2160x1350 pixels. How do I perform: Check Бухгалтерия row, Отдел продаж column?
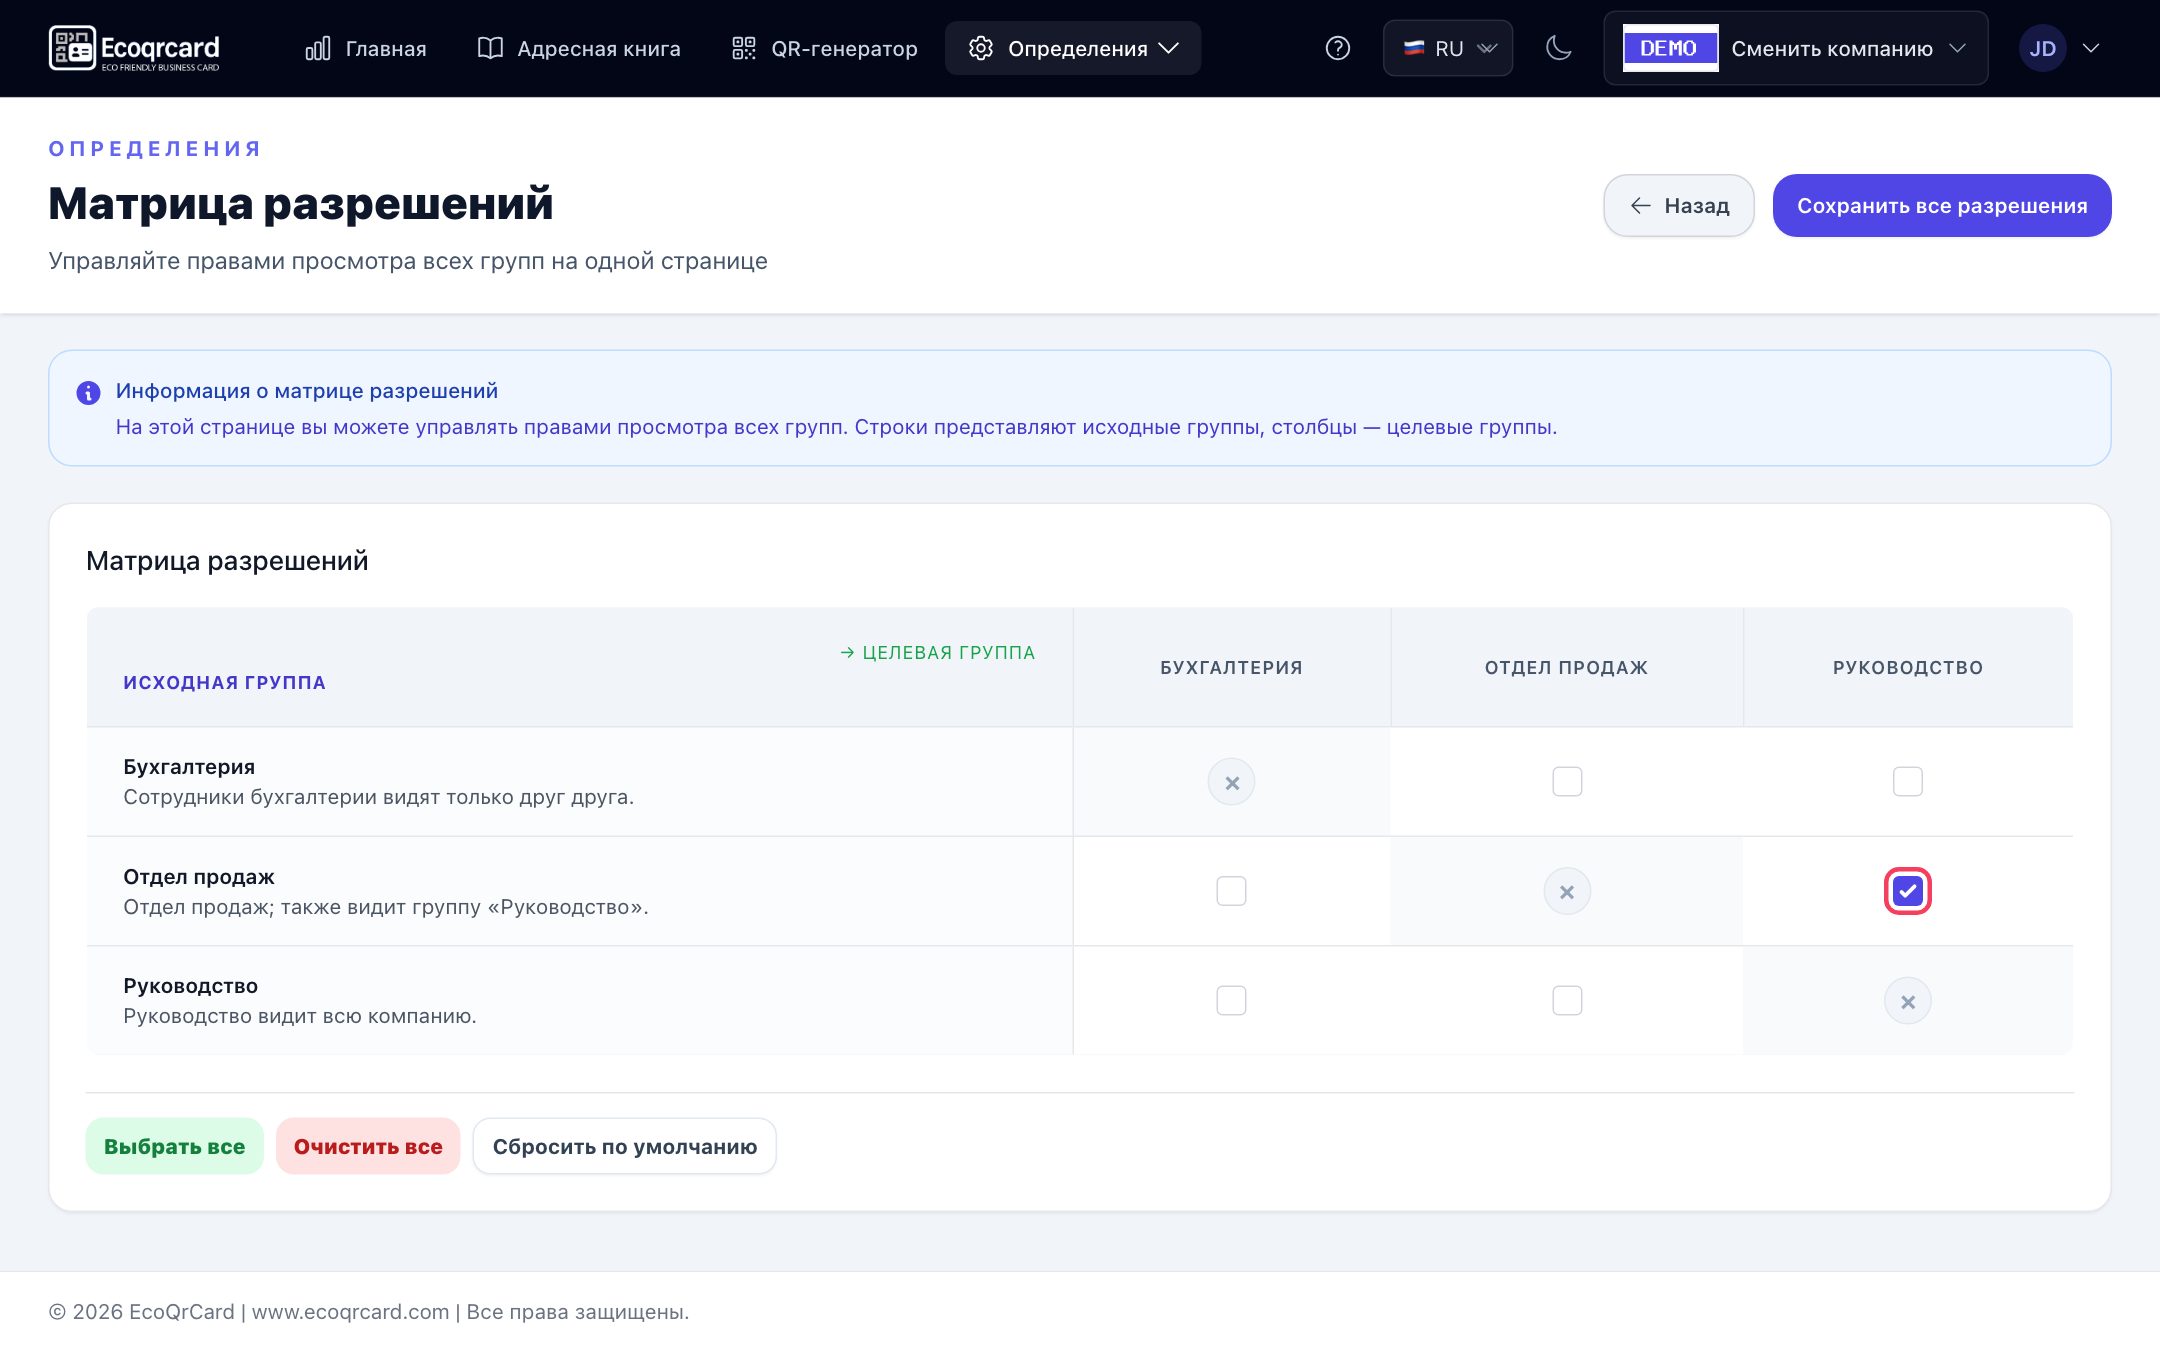point(1567,781)
